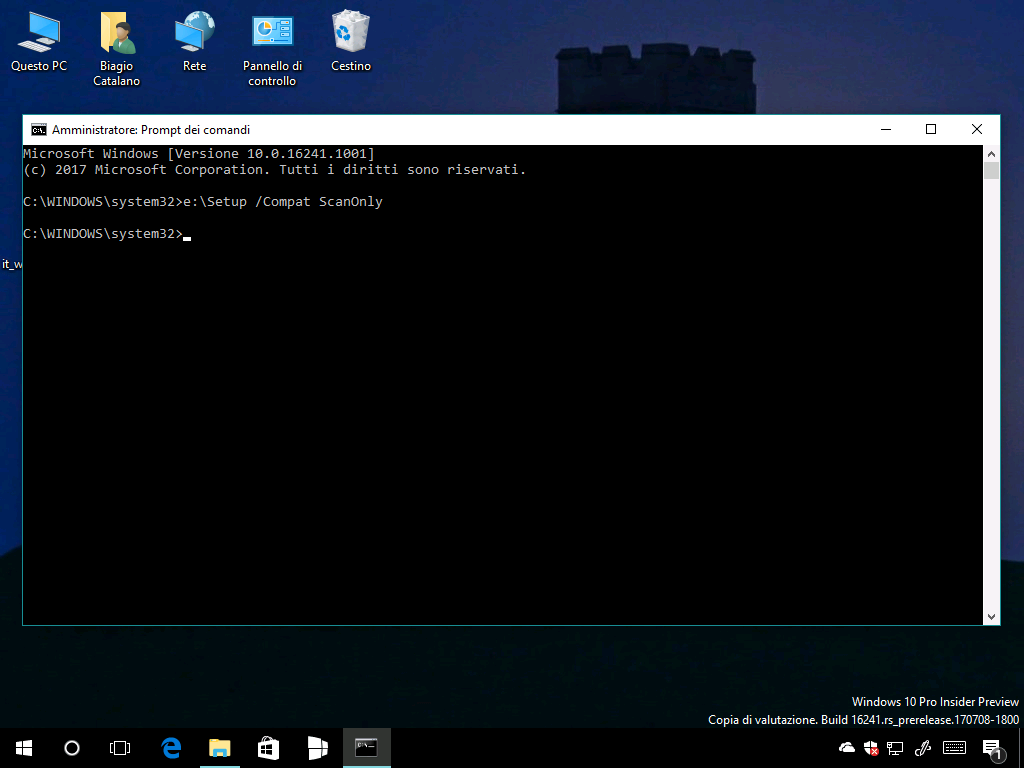1024x768 pixels.
Task: Click the white window-shaped taskbar app icon
Action: point(317,748)
